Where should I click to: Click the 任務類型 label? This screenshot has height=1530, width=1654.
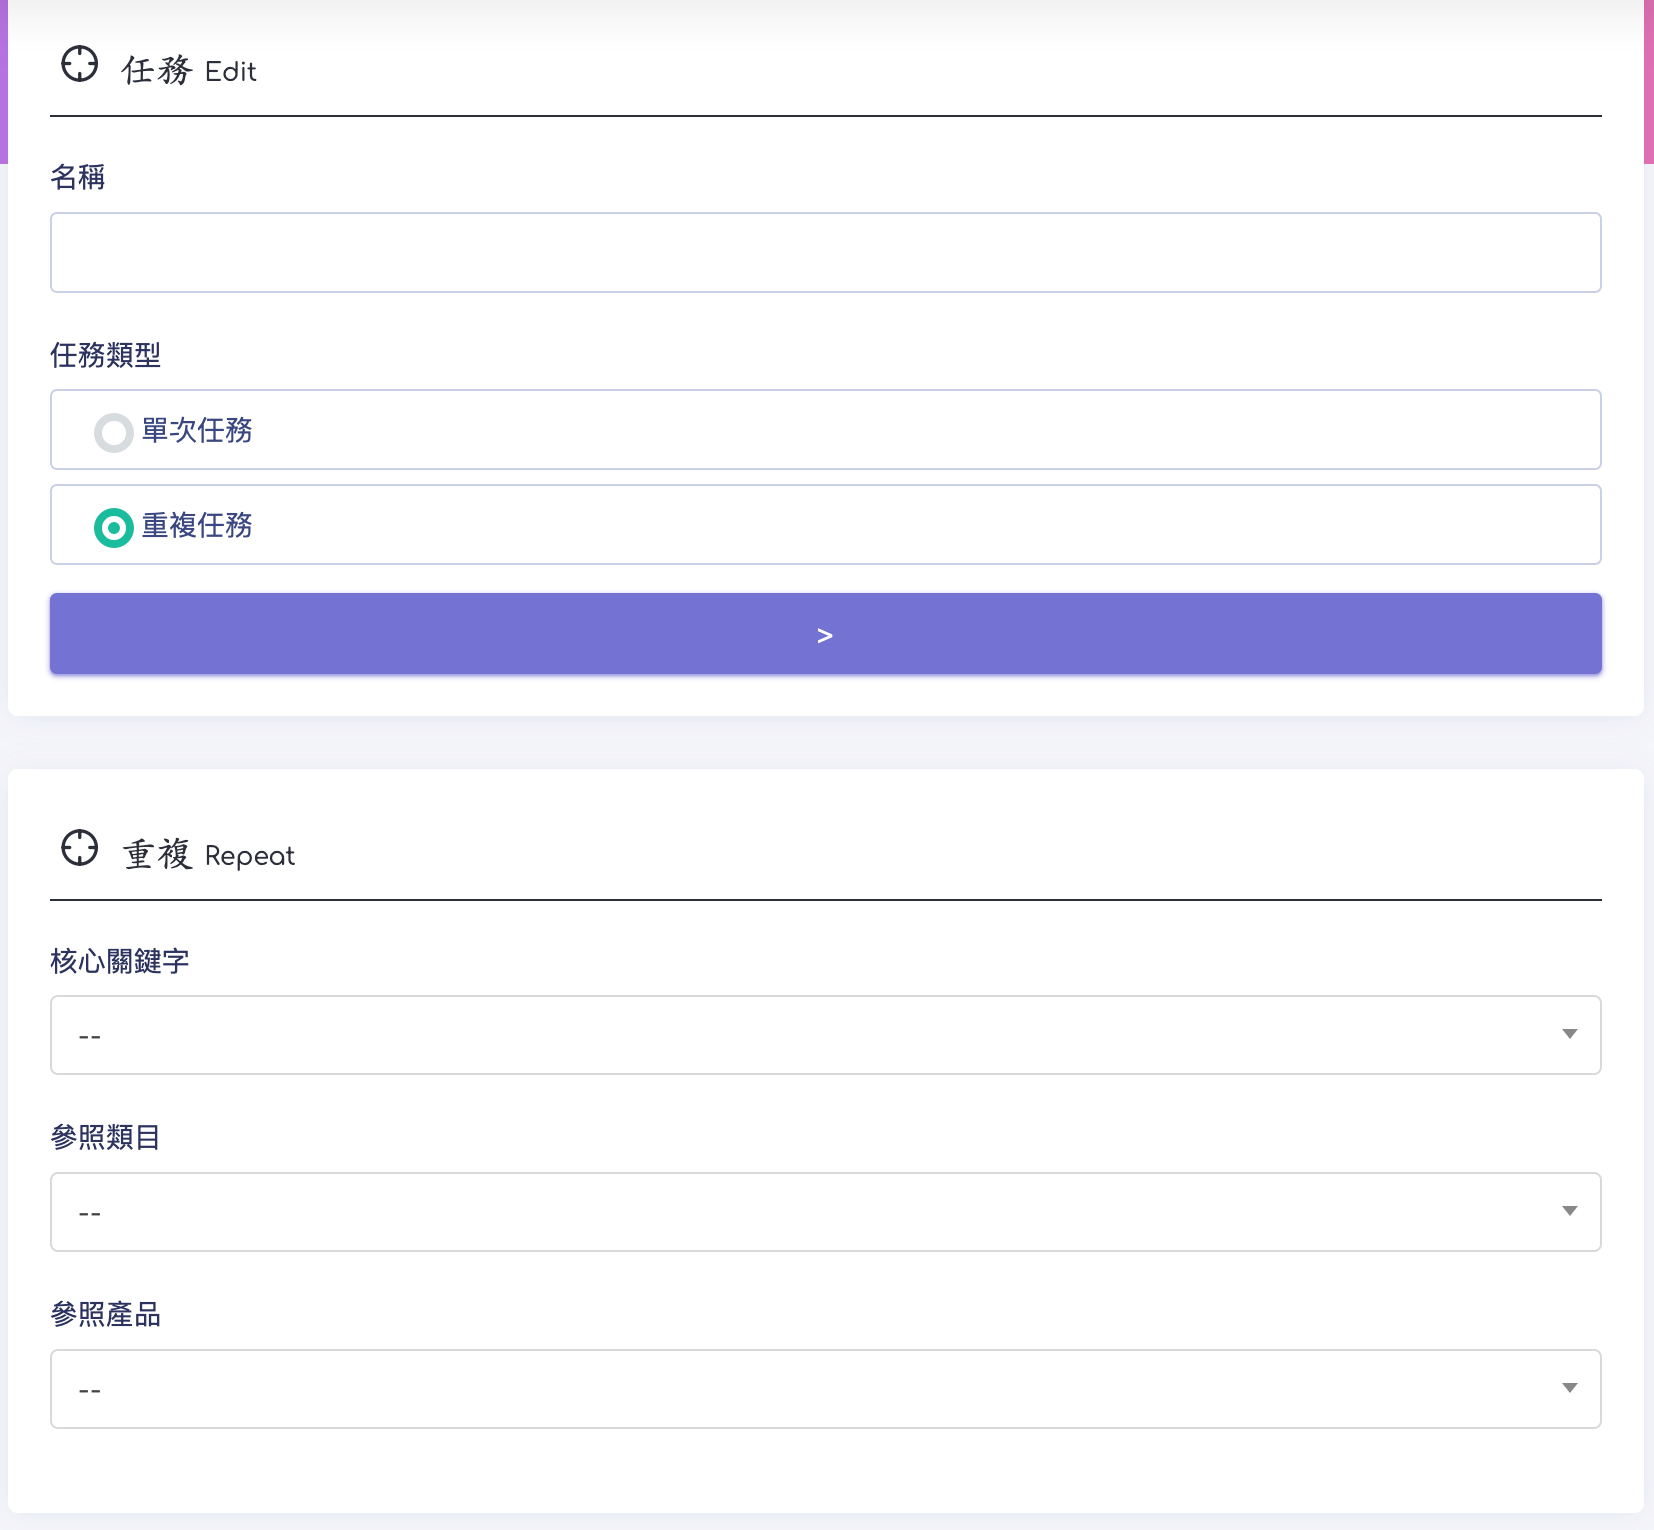click(x=105, y=355)
